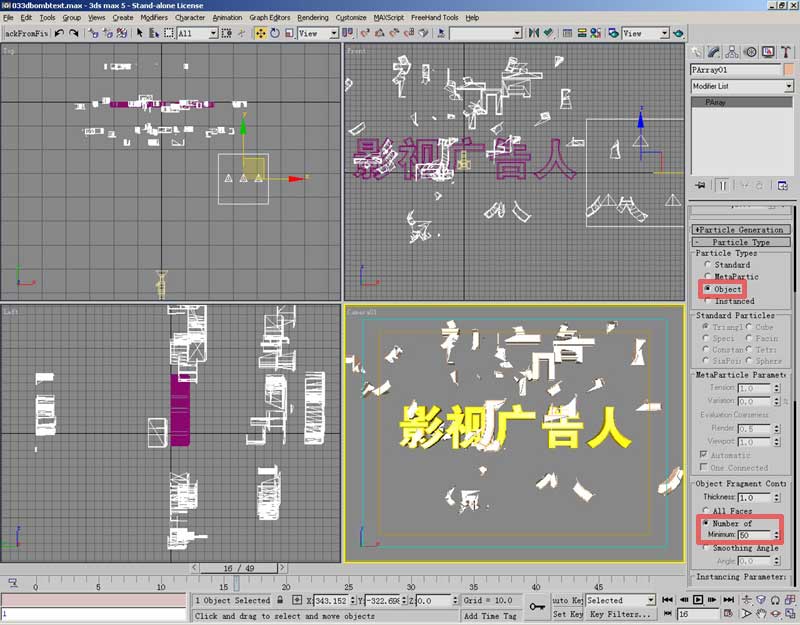Click the Set Key button
The height and width of the screenshot is (625, 800).
click(x=567, y=615)
